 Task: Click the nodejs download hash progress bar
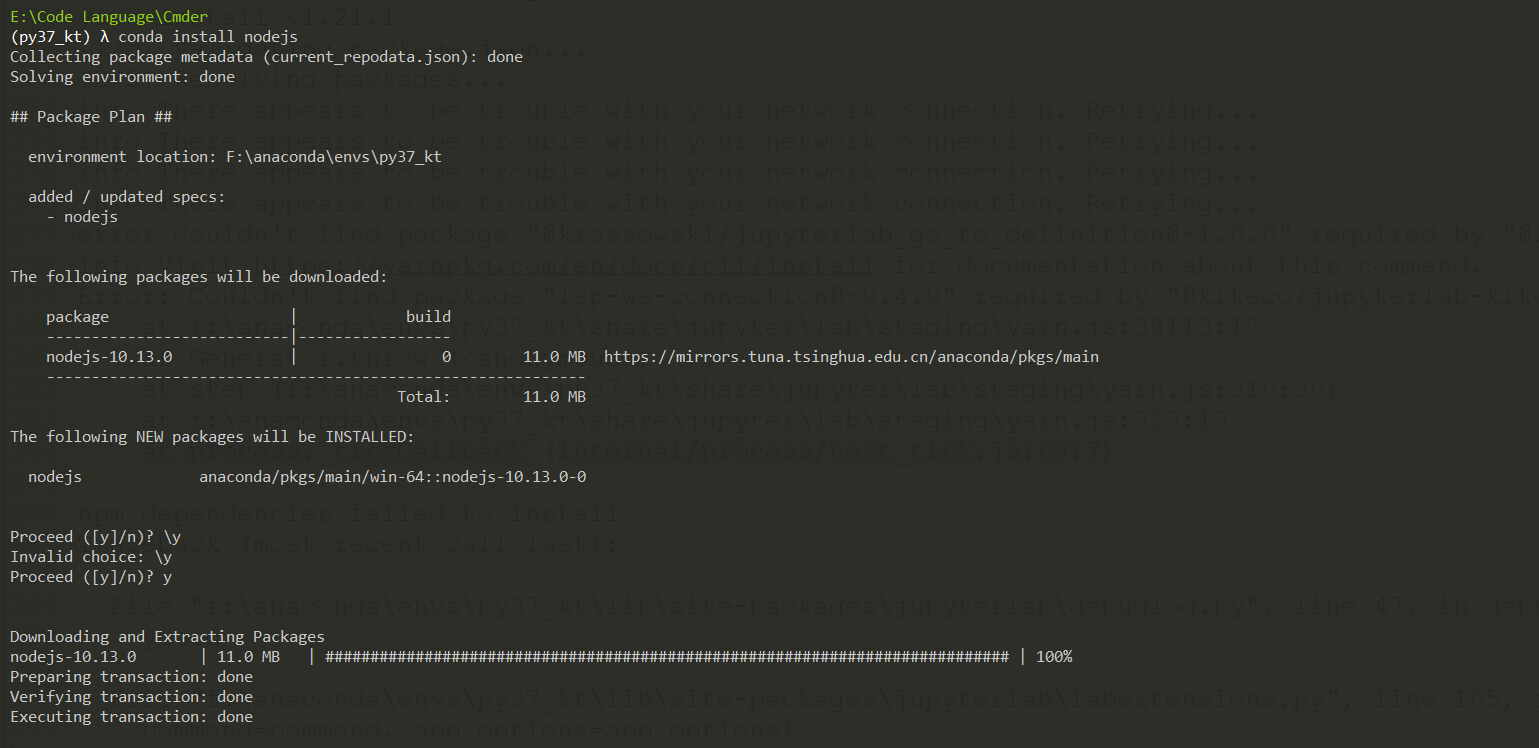(667, 657)
